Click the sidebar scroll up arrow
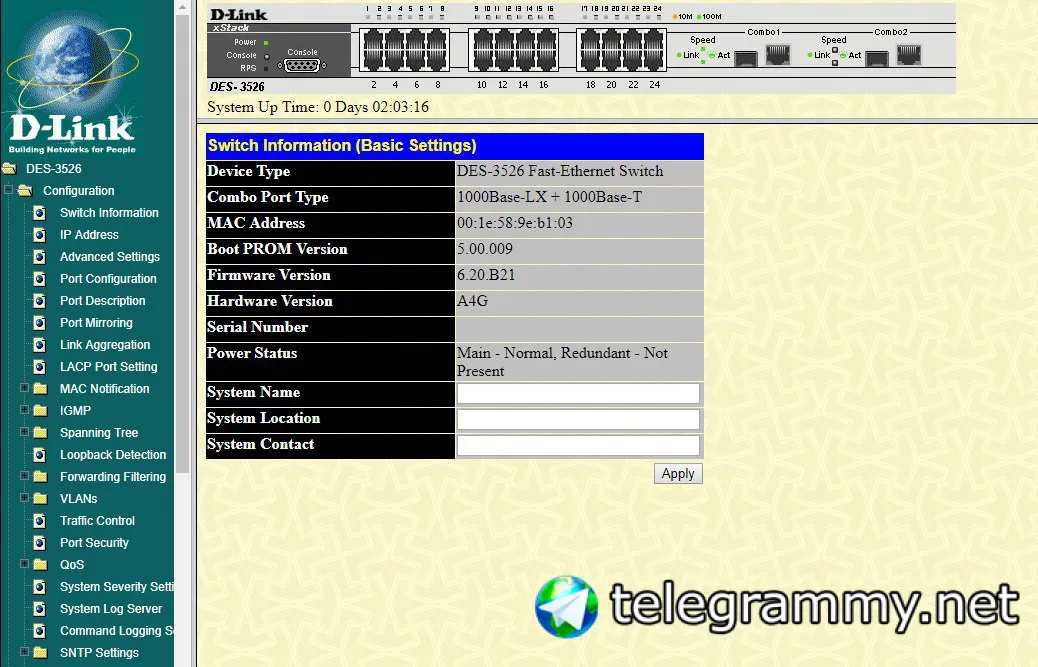This screenshot has width=1038, height=667. click(x=183, y=7)
